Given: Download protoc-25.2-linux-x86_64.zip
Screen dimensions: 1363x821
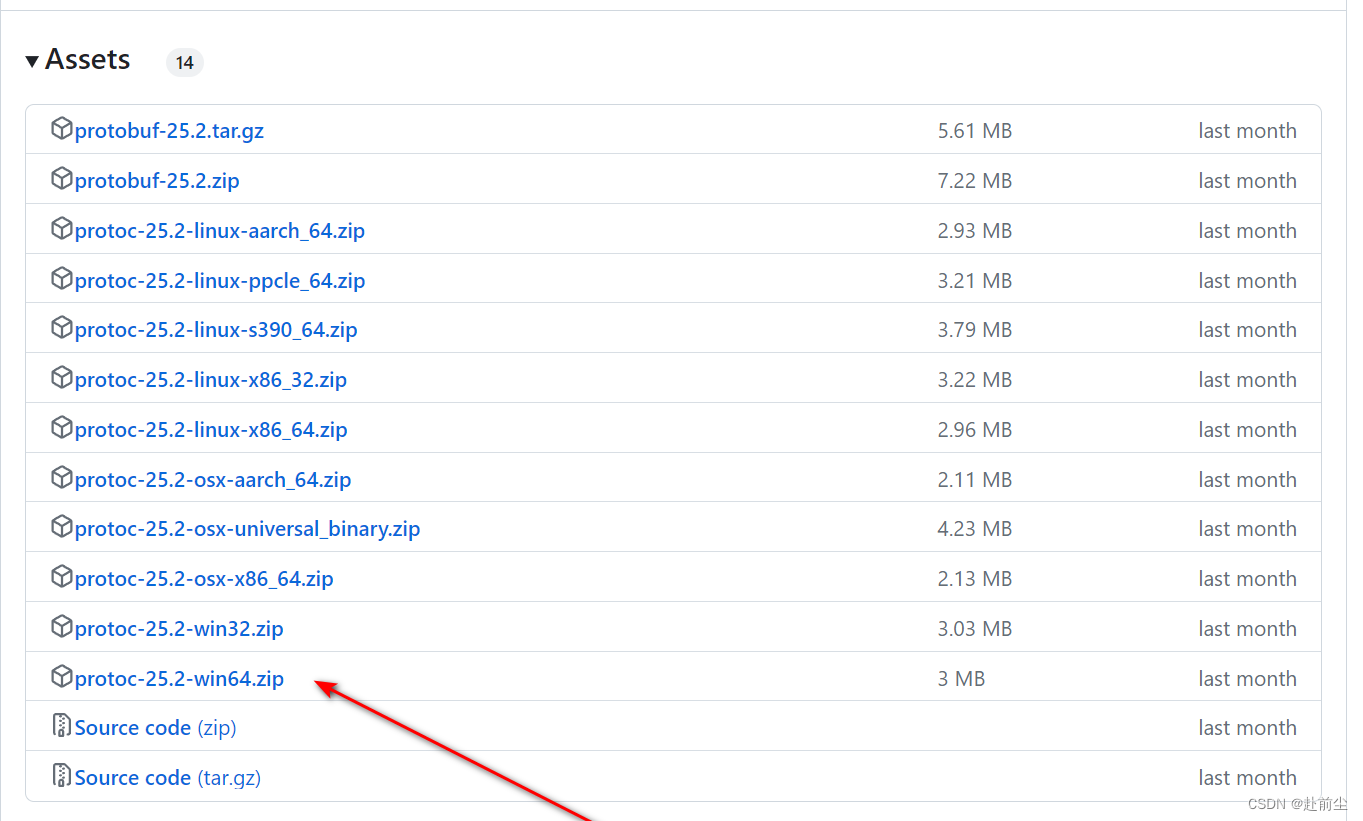Looking at the screenshot, I should click(211, 430).
